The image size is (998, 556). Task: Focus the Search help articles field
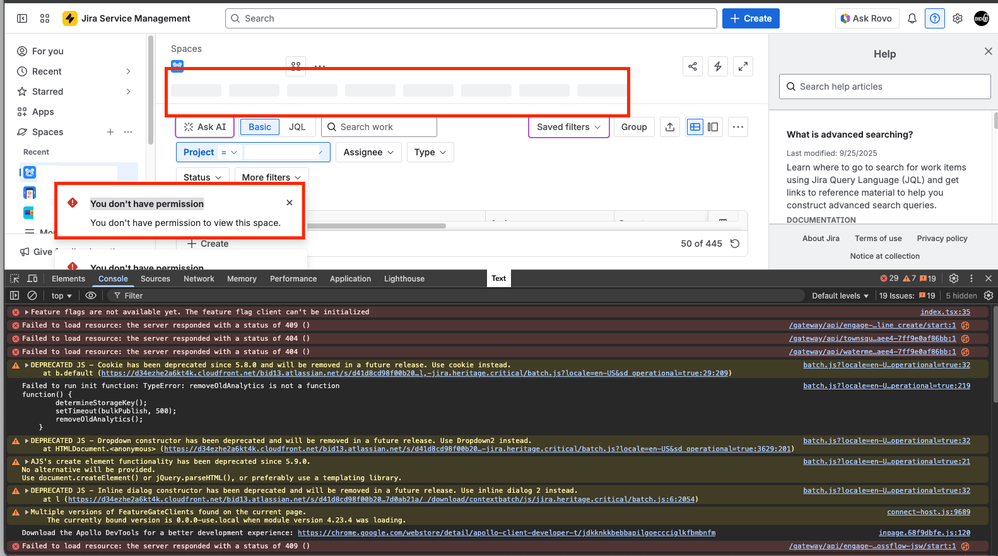[x=885, y=87]
